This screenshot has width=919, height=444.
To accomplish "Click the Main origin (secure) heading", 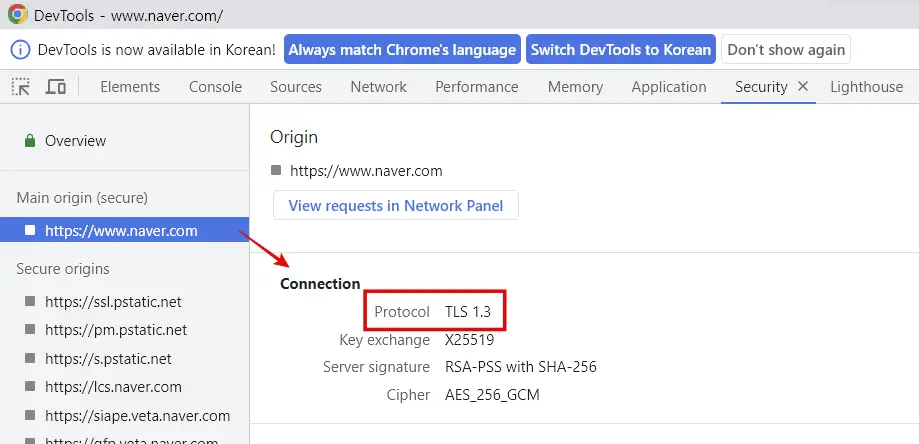I will click(x=82, y=198).
